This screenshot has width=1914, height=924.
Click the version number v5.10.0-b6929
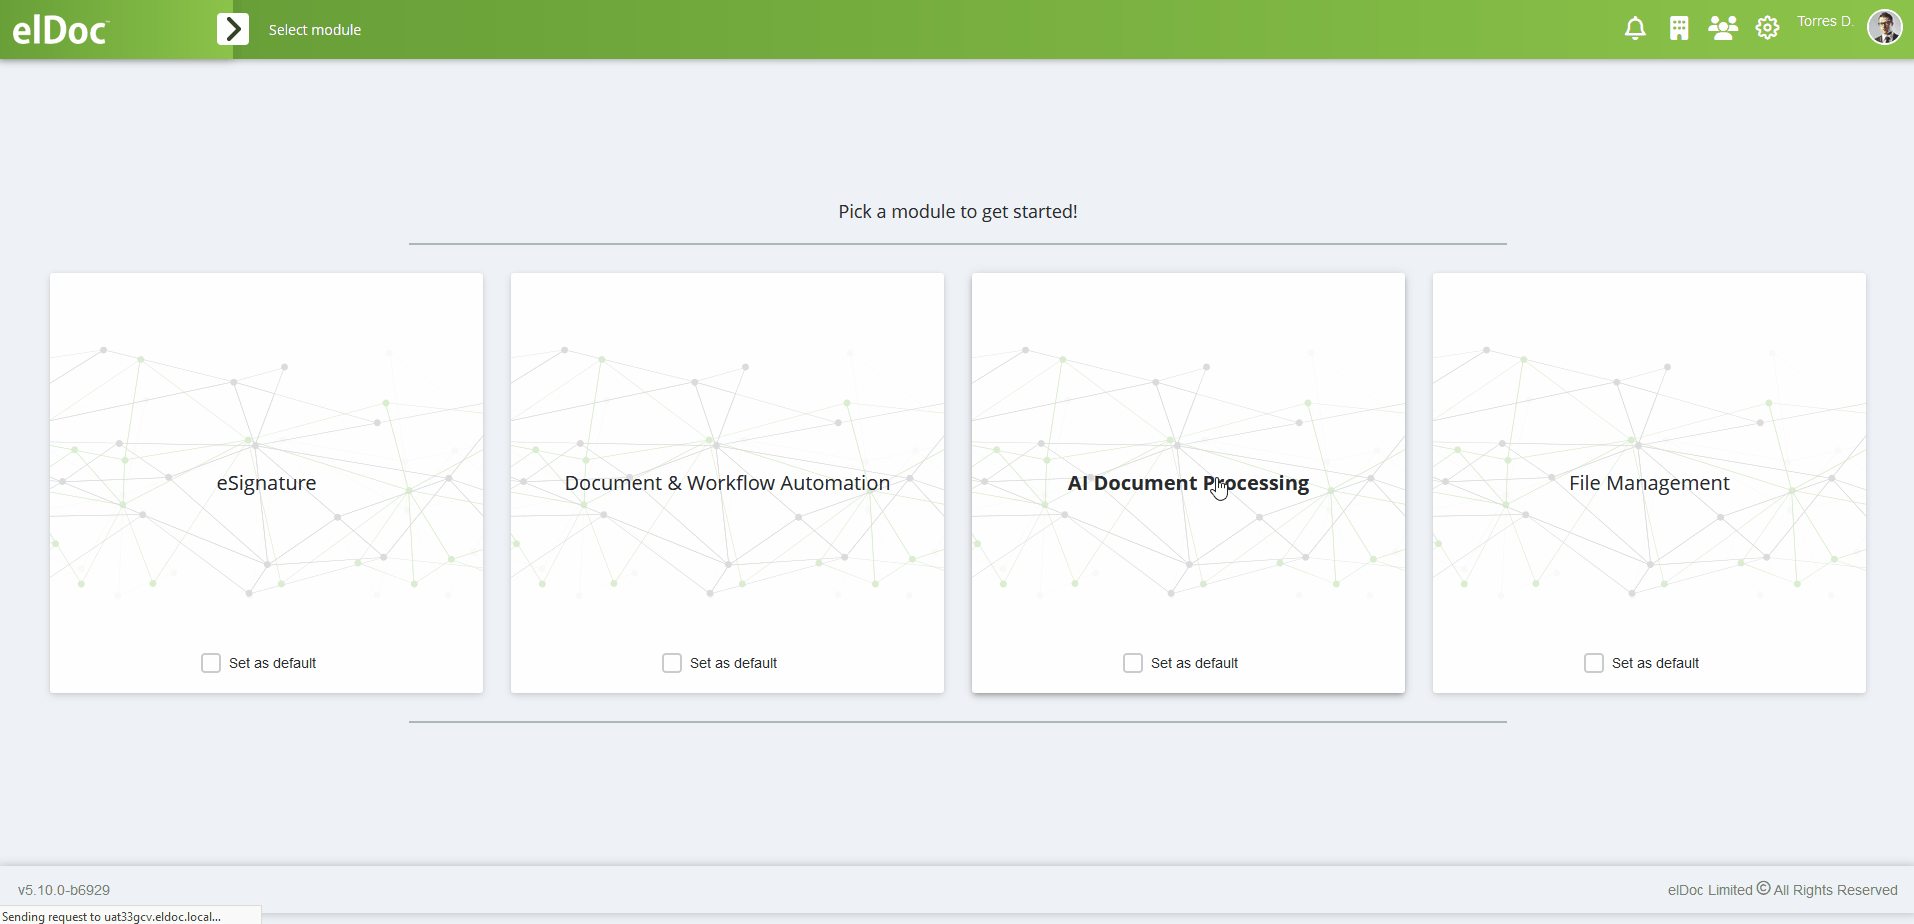click(64, 890)
